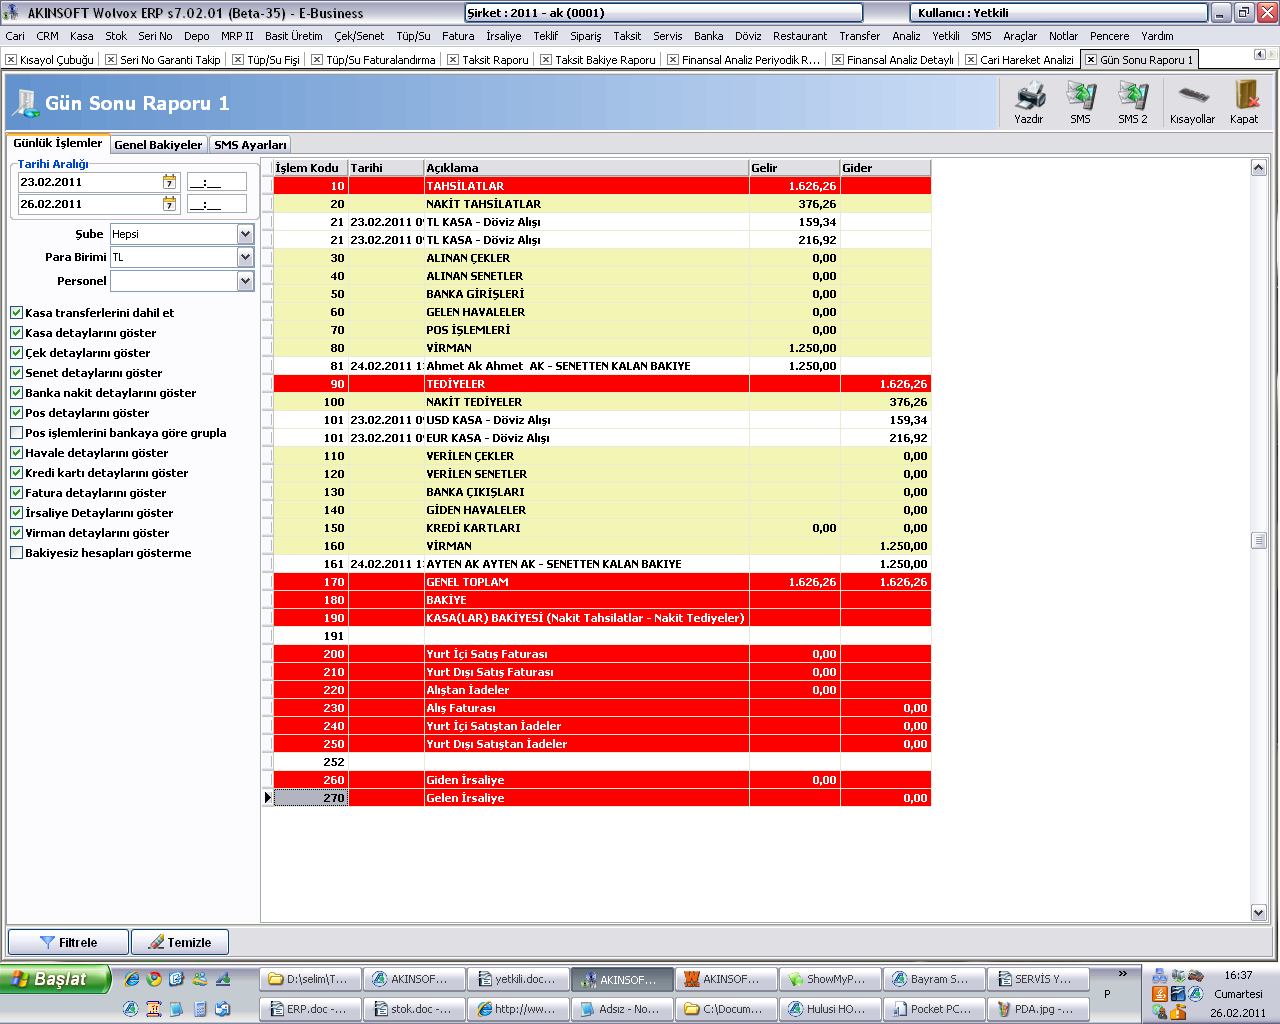The image size is (1280, 1024).
Task: Open the PDA.jpg taskbar item
Action: 1038,1009
